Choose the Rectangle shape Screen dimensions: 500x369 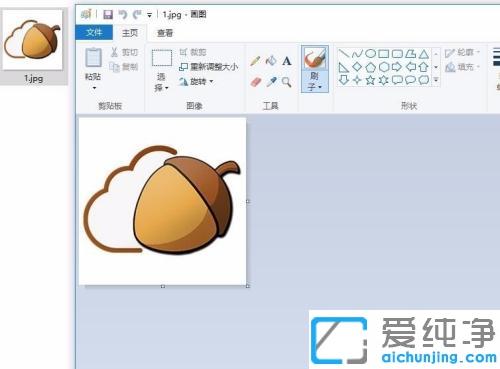pyautogui.click(x=384, y=54)
